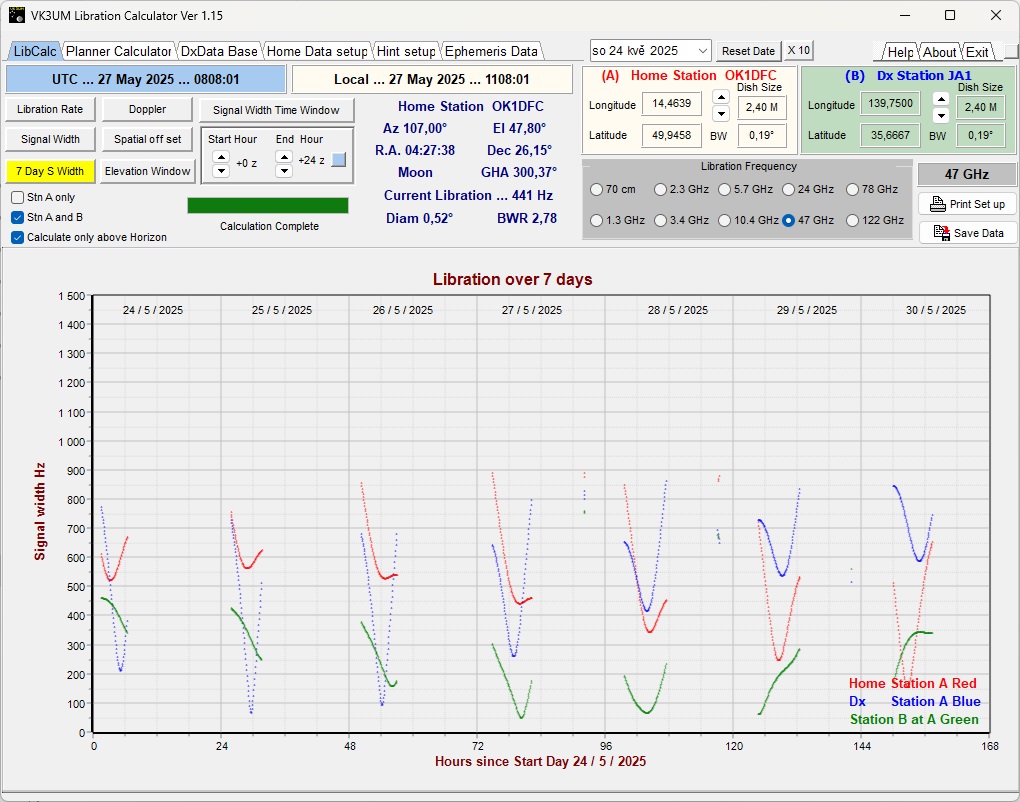This screenshot has height=802, width=1020.
Task: Click the Print Set up printer icon
Action: coord(937,204)
